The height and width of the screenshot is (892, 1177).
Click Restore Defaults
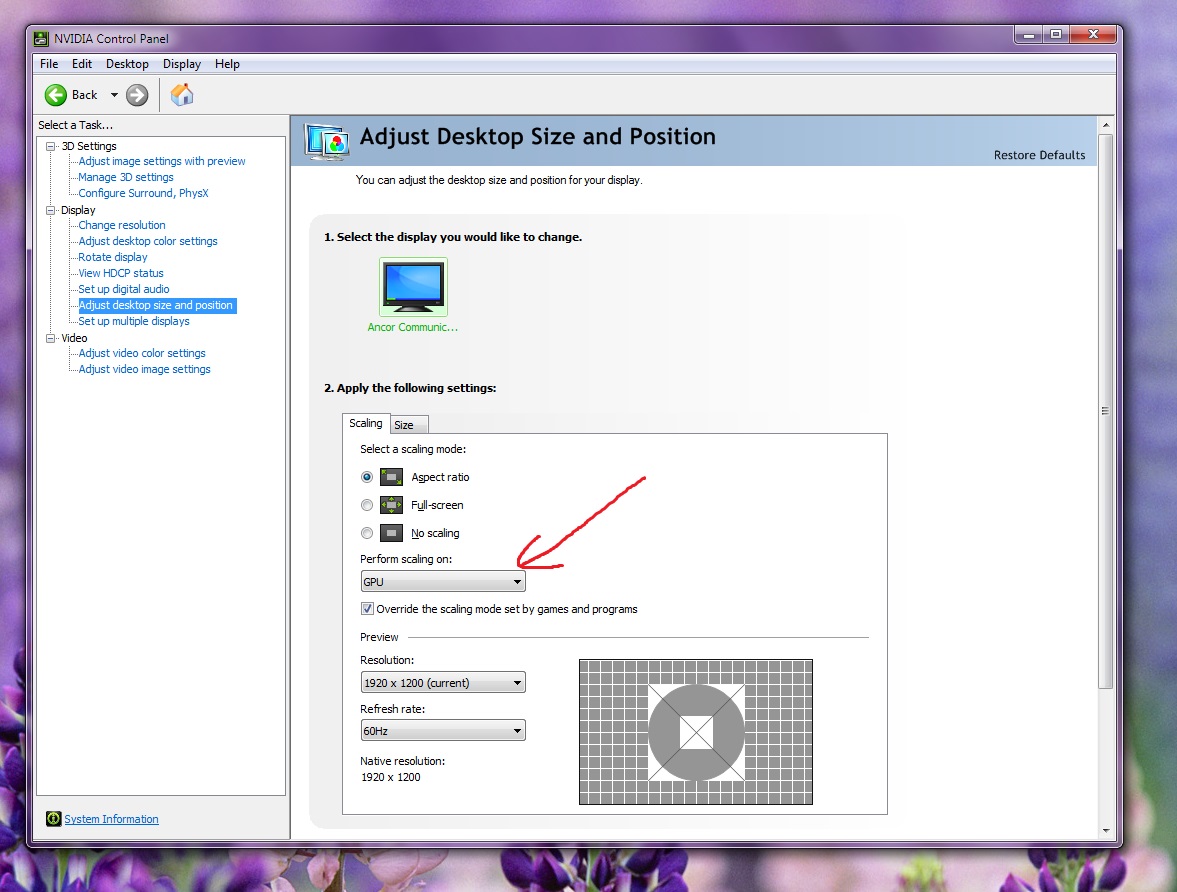[x=1039, y=155]
